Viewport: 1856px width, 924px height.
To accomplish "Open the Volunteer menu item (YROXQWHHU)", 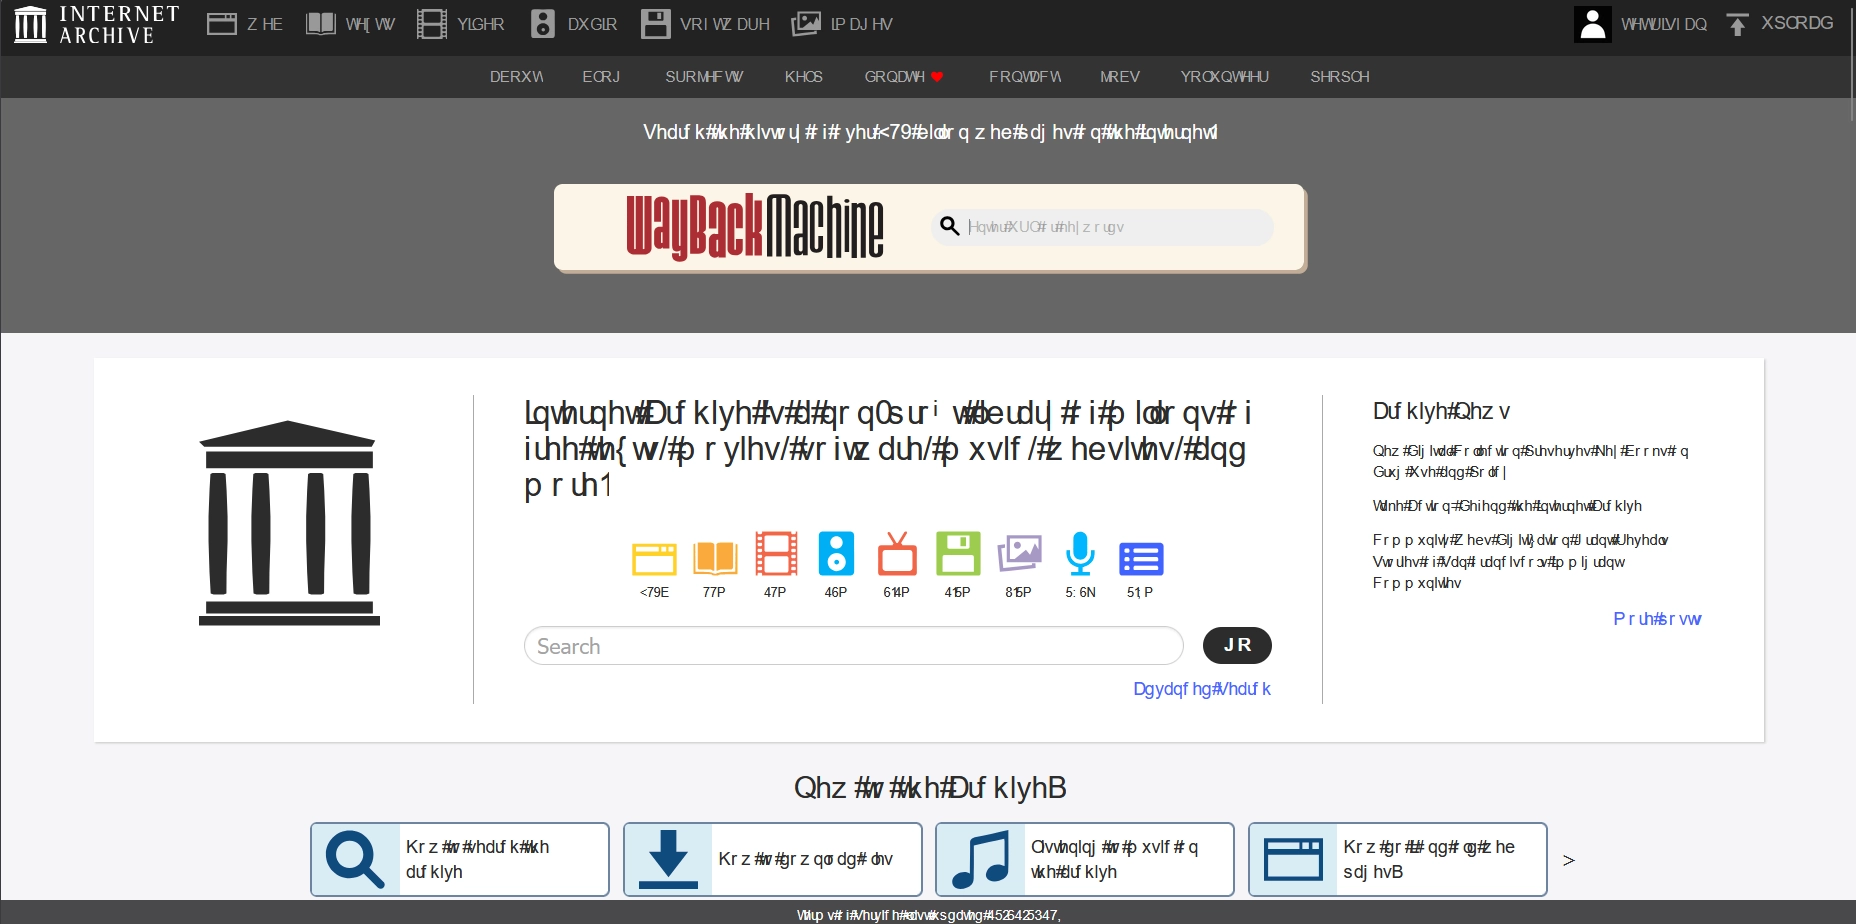I will coord(1224,77).
